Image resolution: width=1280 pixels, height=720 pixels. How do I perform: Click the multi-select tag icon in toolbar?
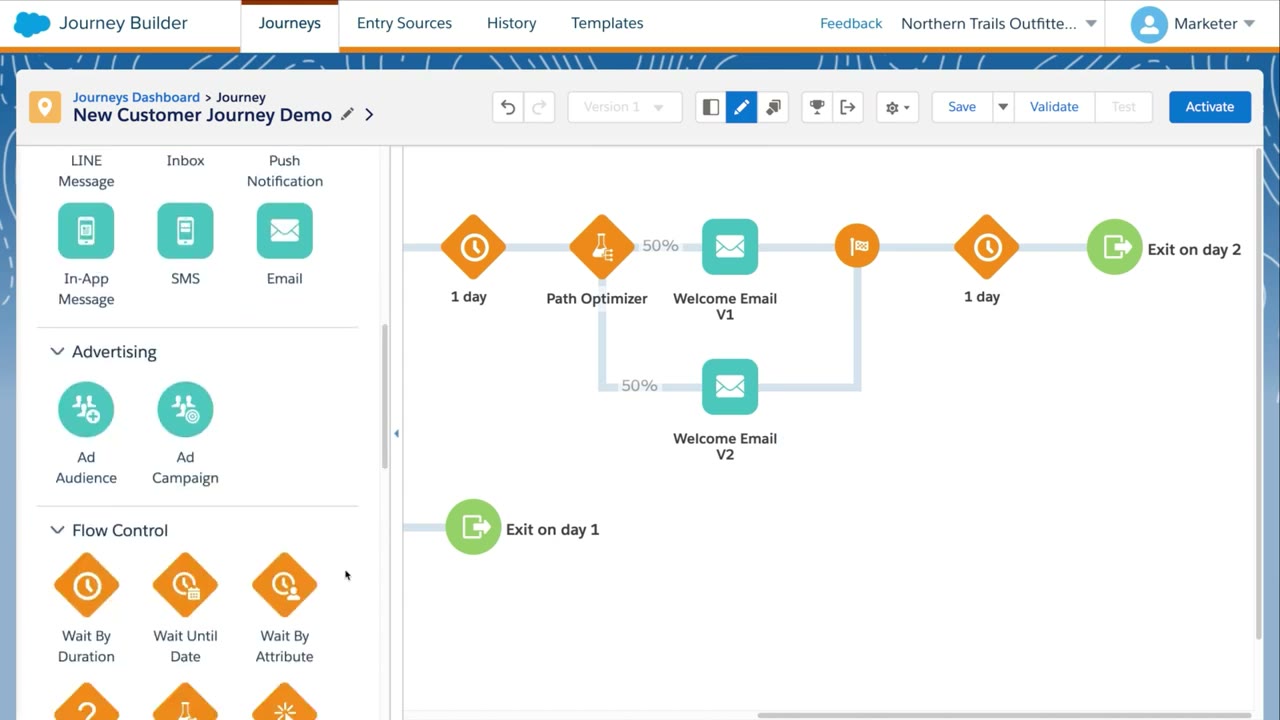773,107
